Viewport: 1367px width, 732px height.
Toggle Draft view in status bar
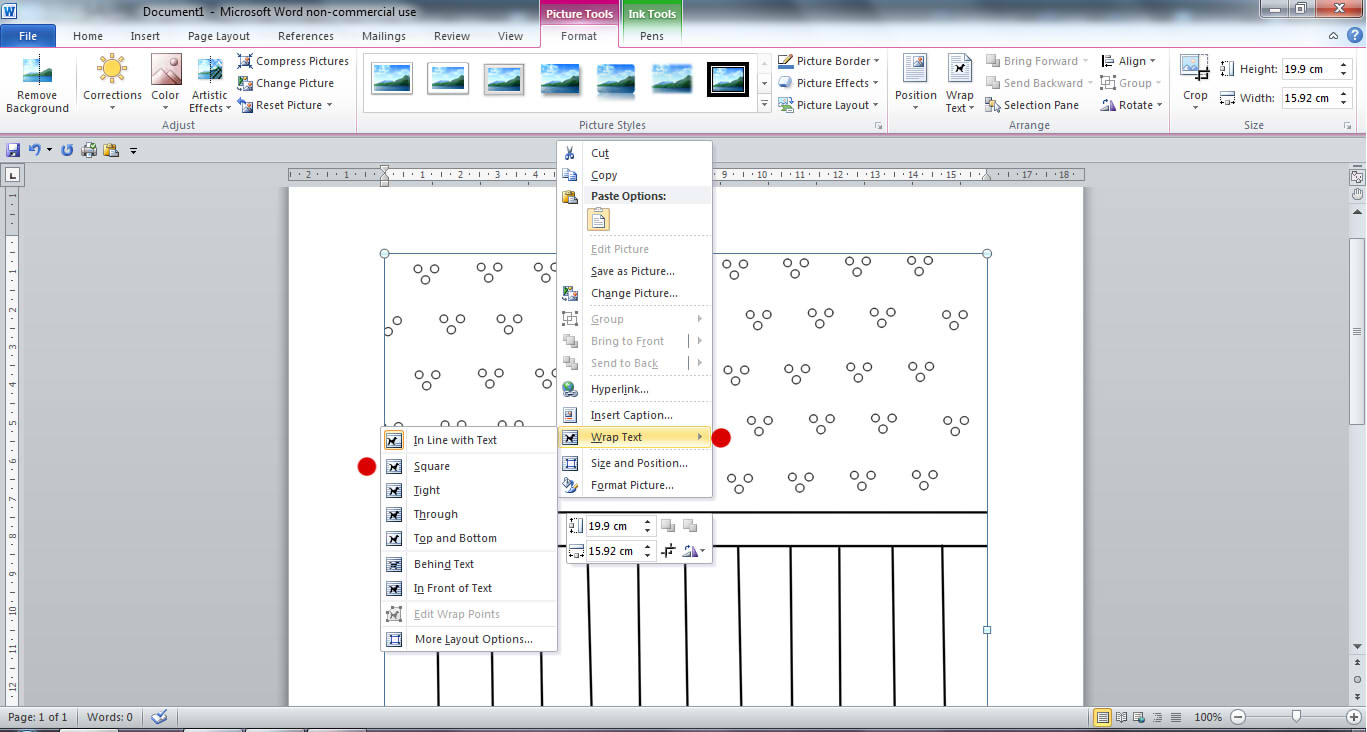click(x=1175, y=717)
